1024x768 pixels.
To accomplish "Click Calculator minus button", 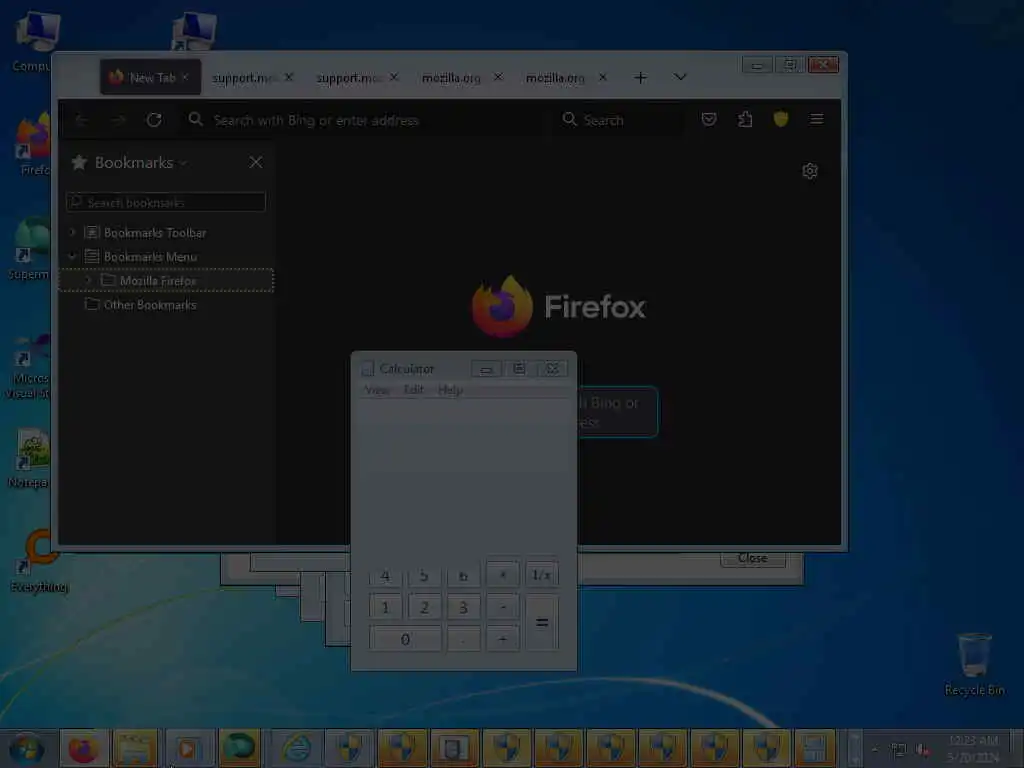I will coord(503,607).
